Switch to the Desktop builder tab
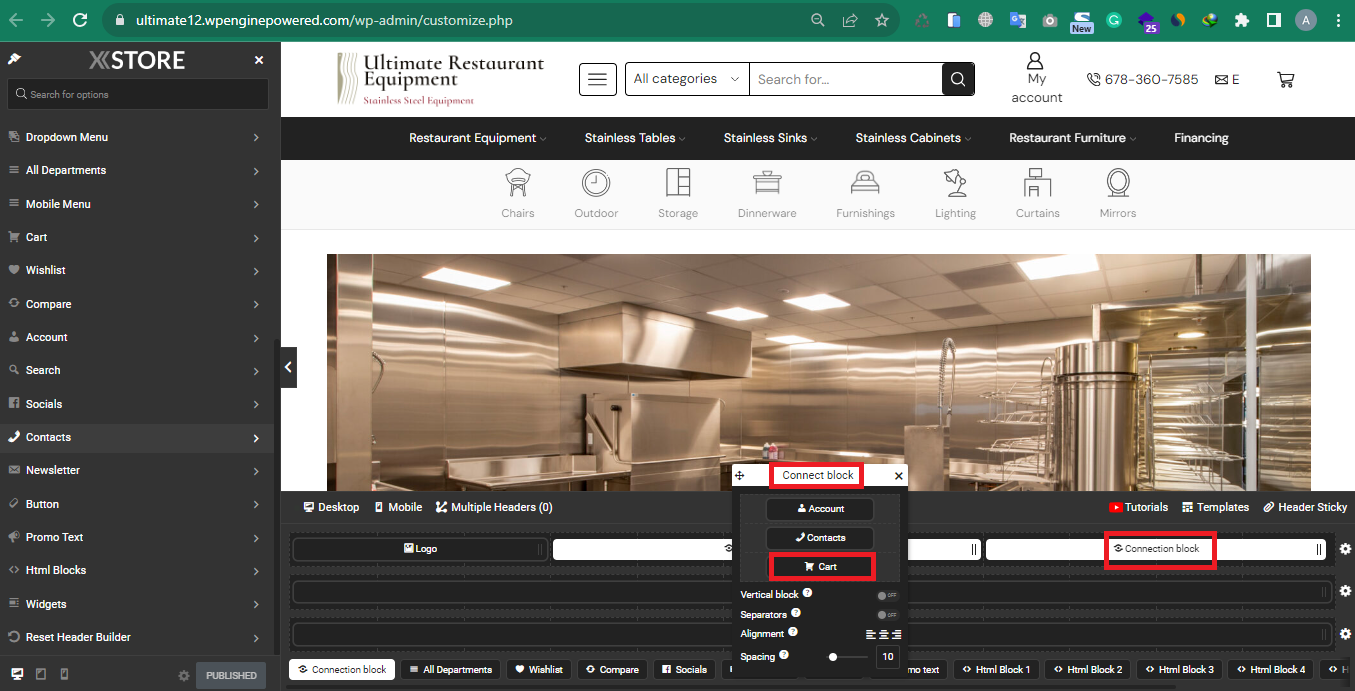The image size is (1355, 691). point(331,507)
